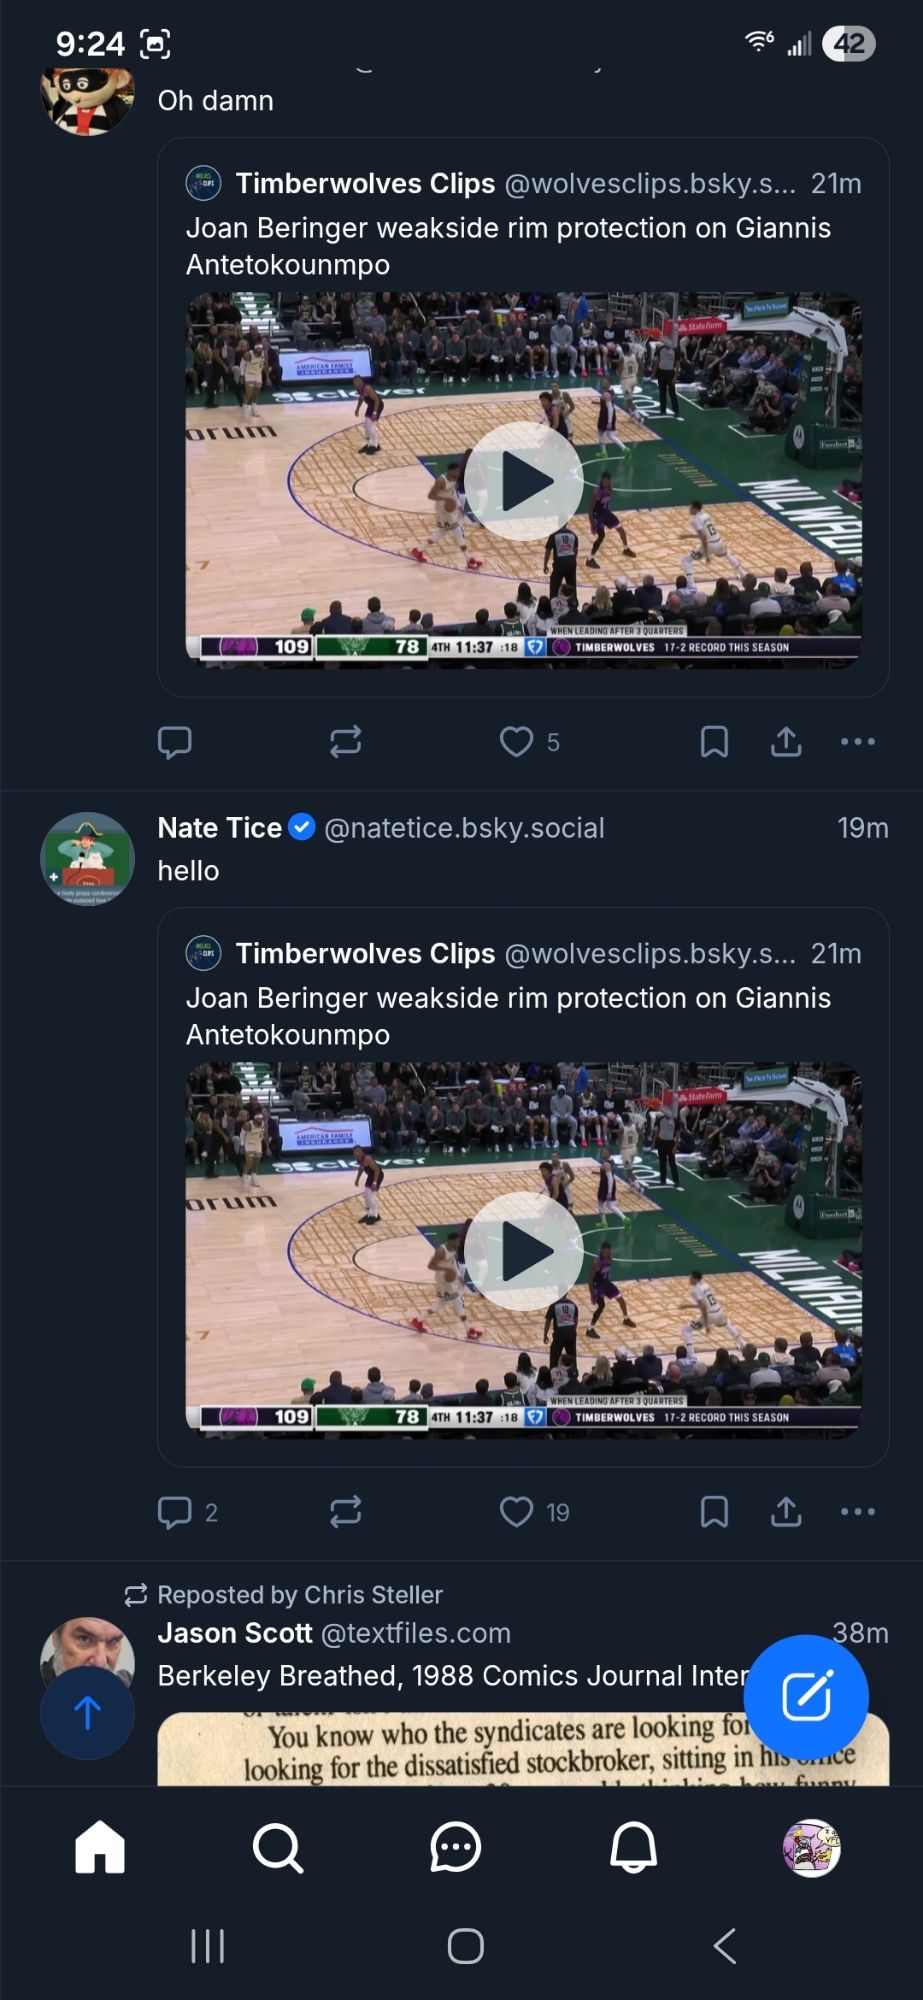The width and height of the screenshot is (923, 2000).
Task: Open more options for Nate Tice's post
Action: click(x=858, y=1511)
